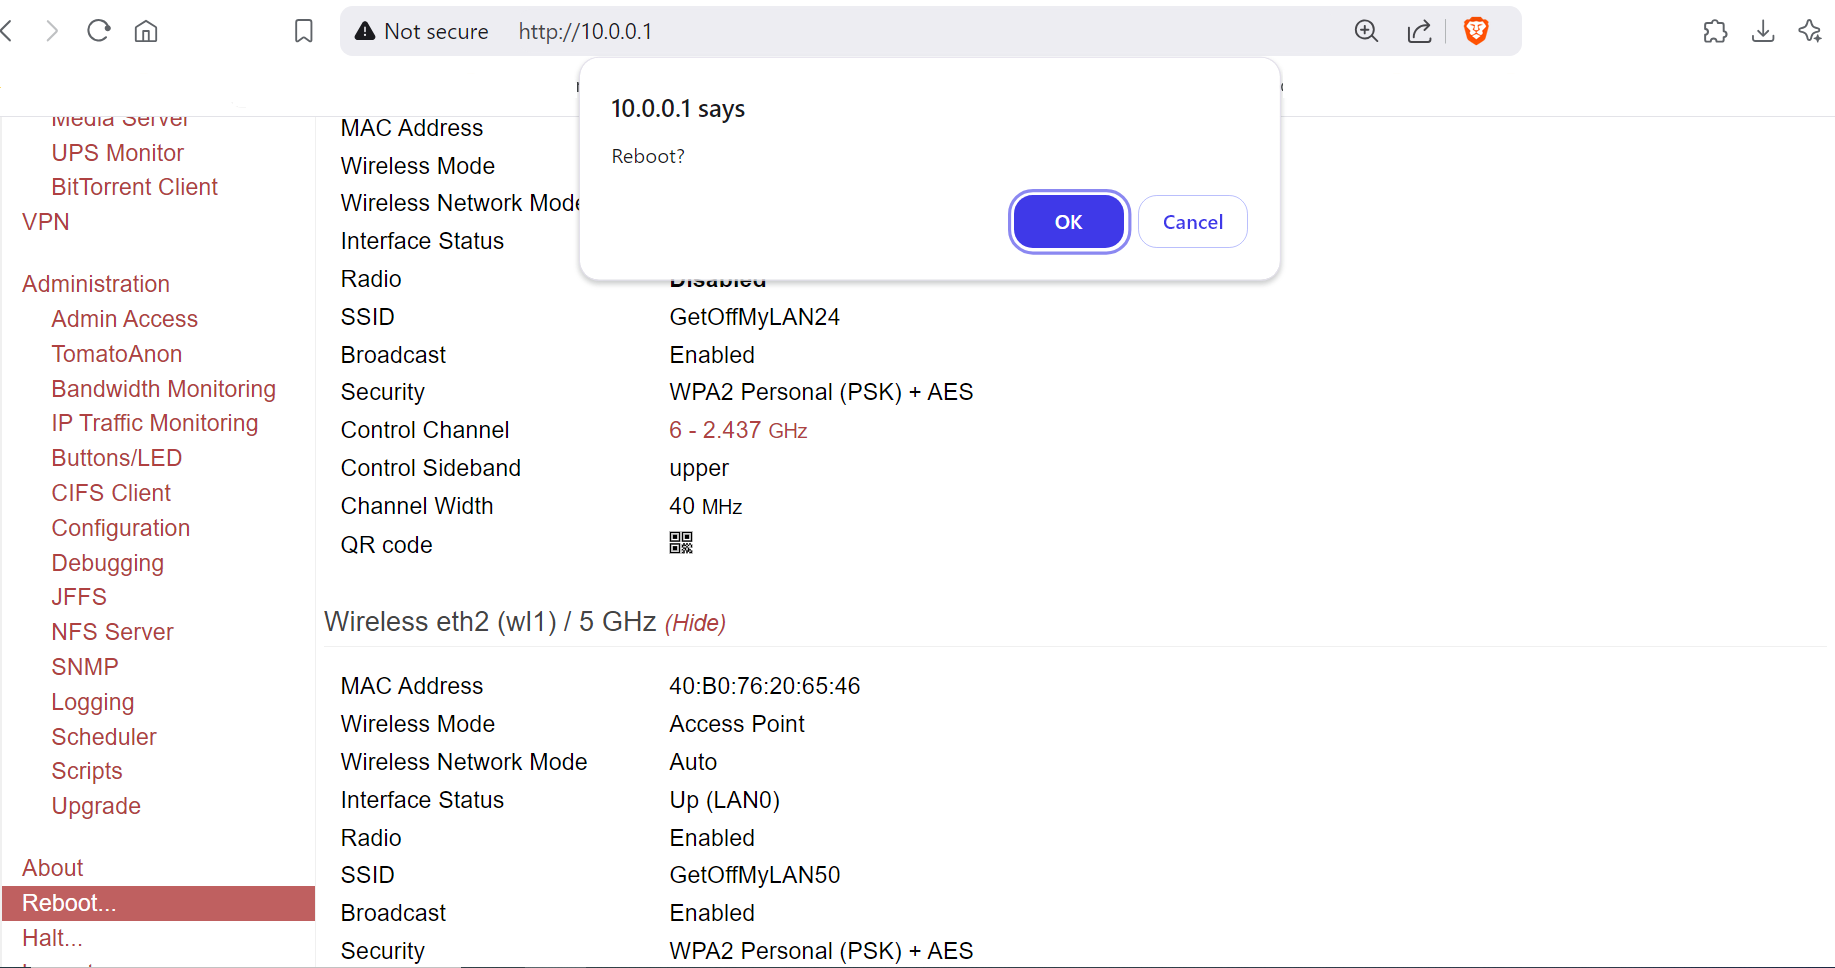Open SNMP settings

point(85,667)
